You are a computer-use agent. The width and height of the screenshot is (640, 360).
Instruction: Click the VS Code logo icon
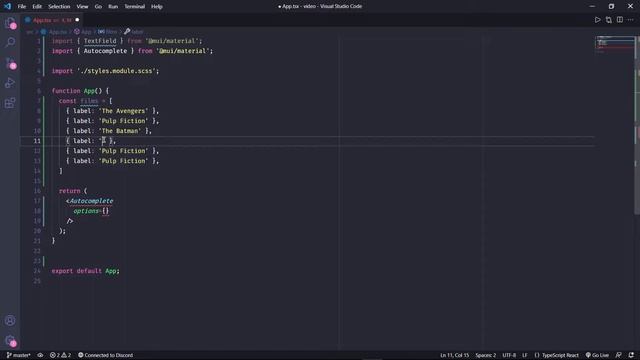click(x=7, y=6)
